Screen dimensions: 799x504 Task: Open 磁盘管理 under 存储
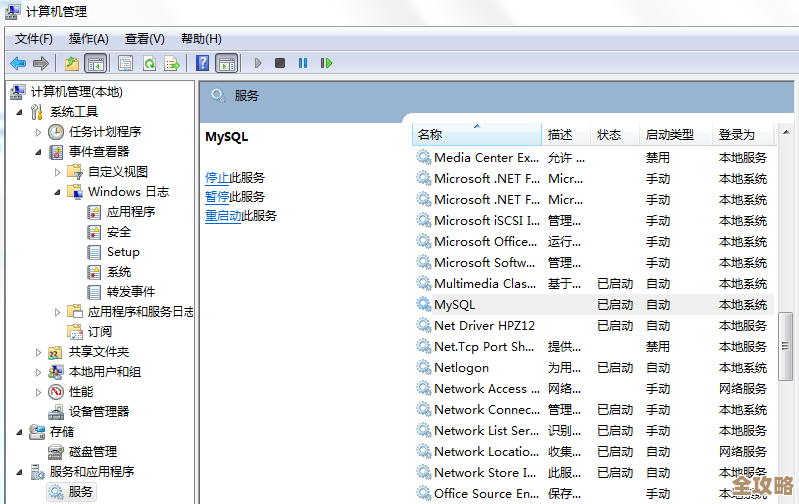tap(93, 452)
